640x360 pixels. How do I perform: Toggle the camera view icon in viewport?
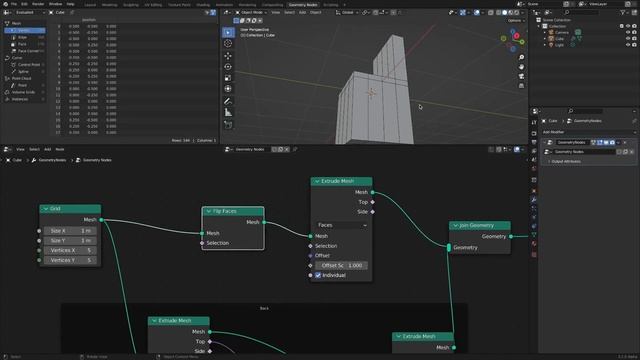pos(521,76)
